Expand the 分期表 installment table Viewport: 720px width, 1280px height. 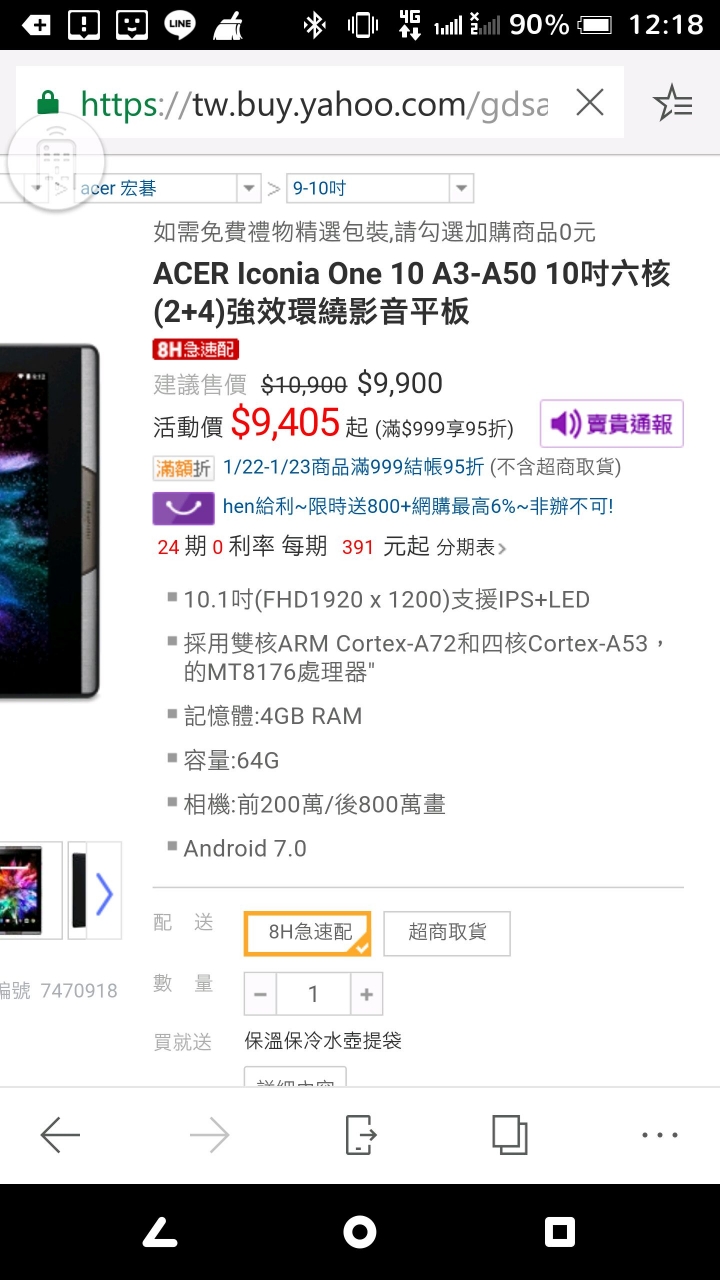point(472,548)
